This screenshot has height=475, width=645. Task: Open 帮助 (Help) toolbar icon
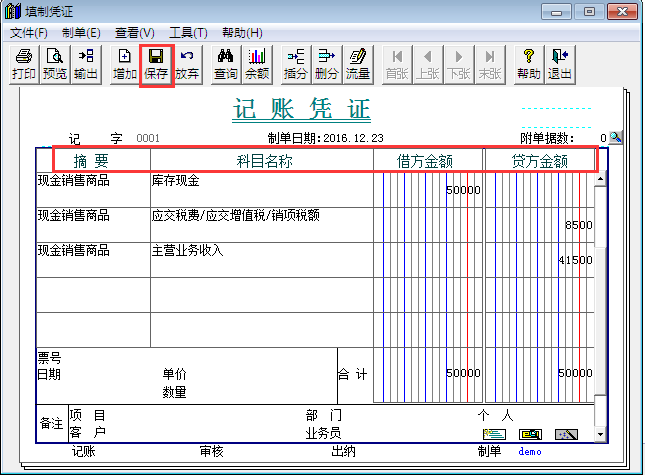point(529,65)
